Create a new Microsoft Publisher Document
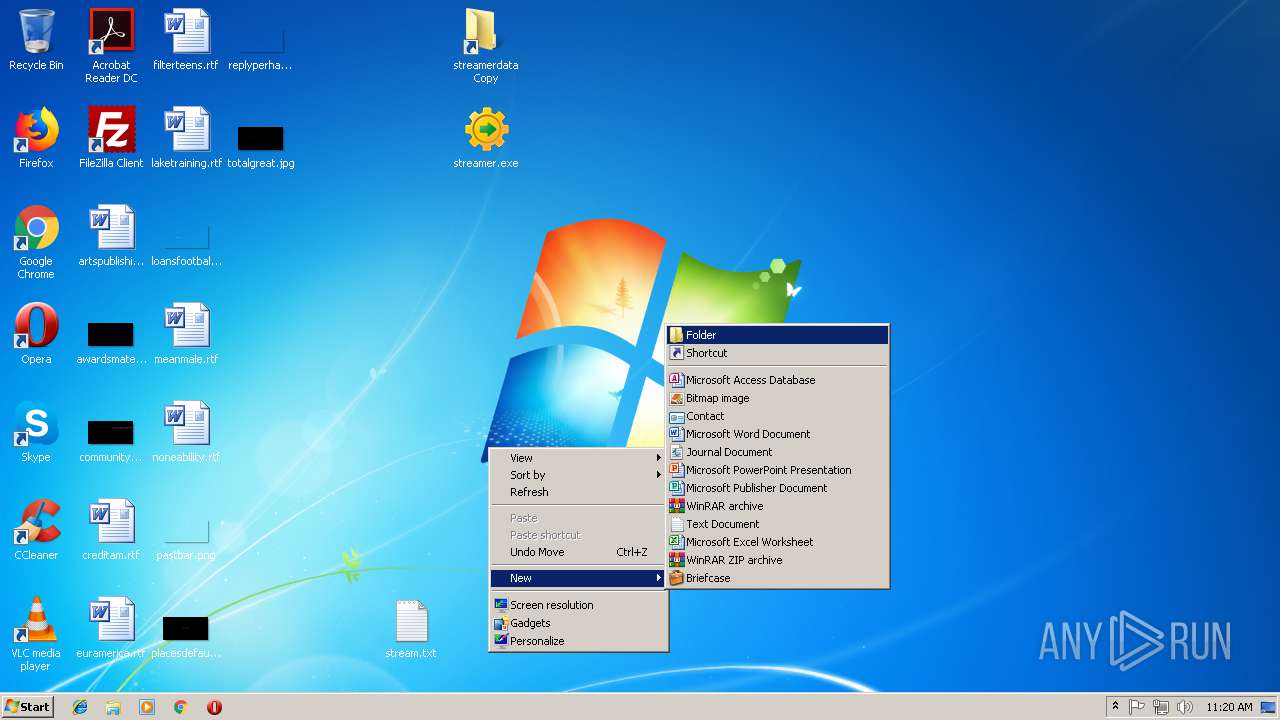The height and width of the screenshot is (720, 1280). (x=778, y=488)
